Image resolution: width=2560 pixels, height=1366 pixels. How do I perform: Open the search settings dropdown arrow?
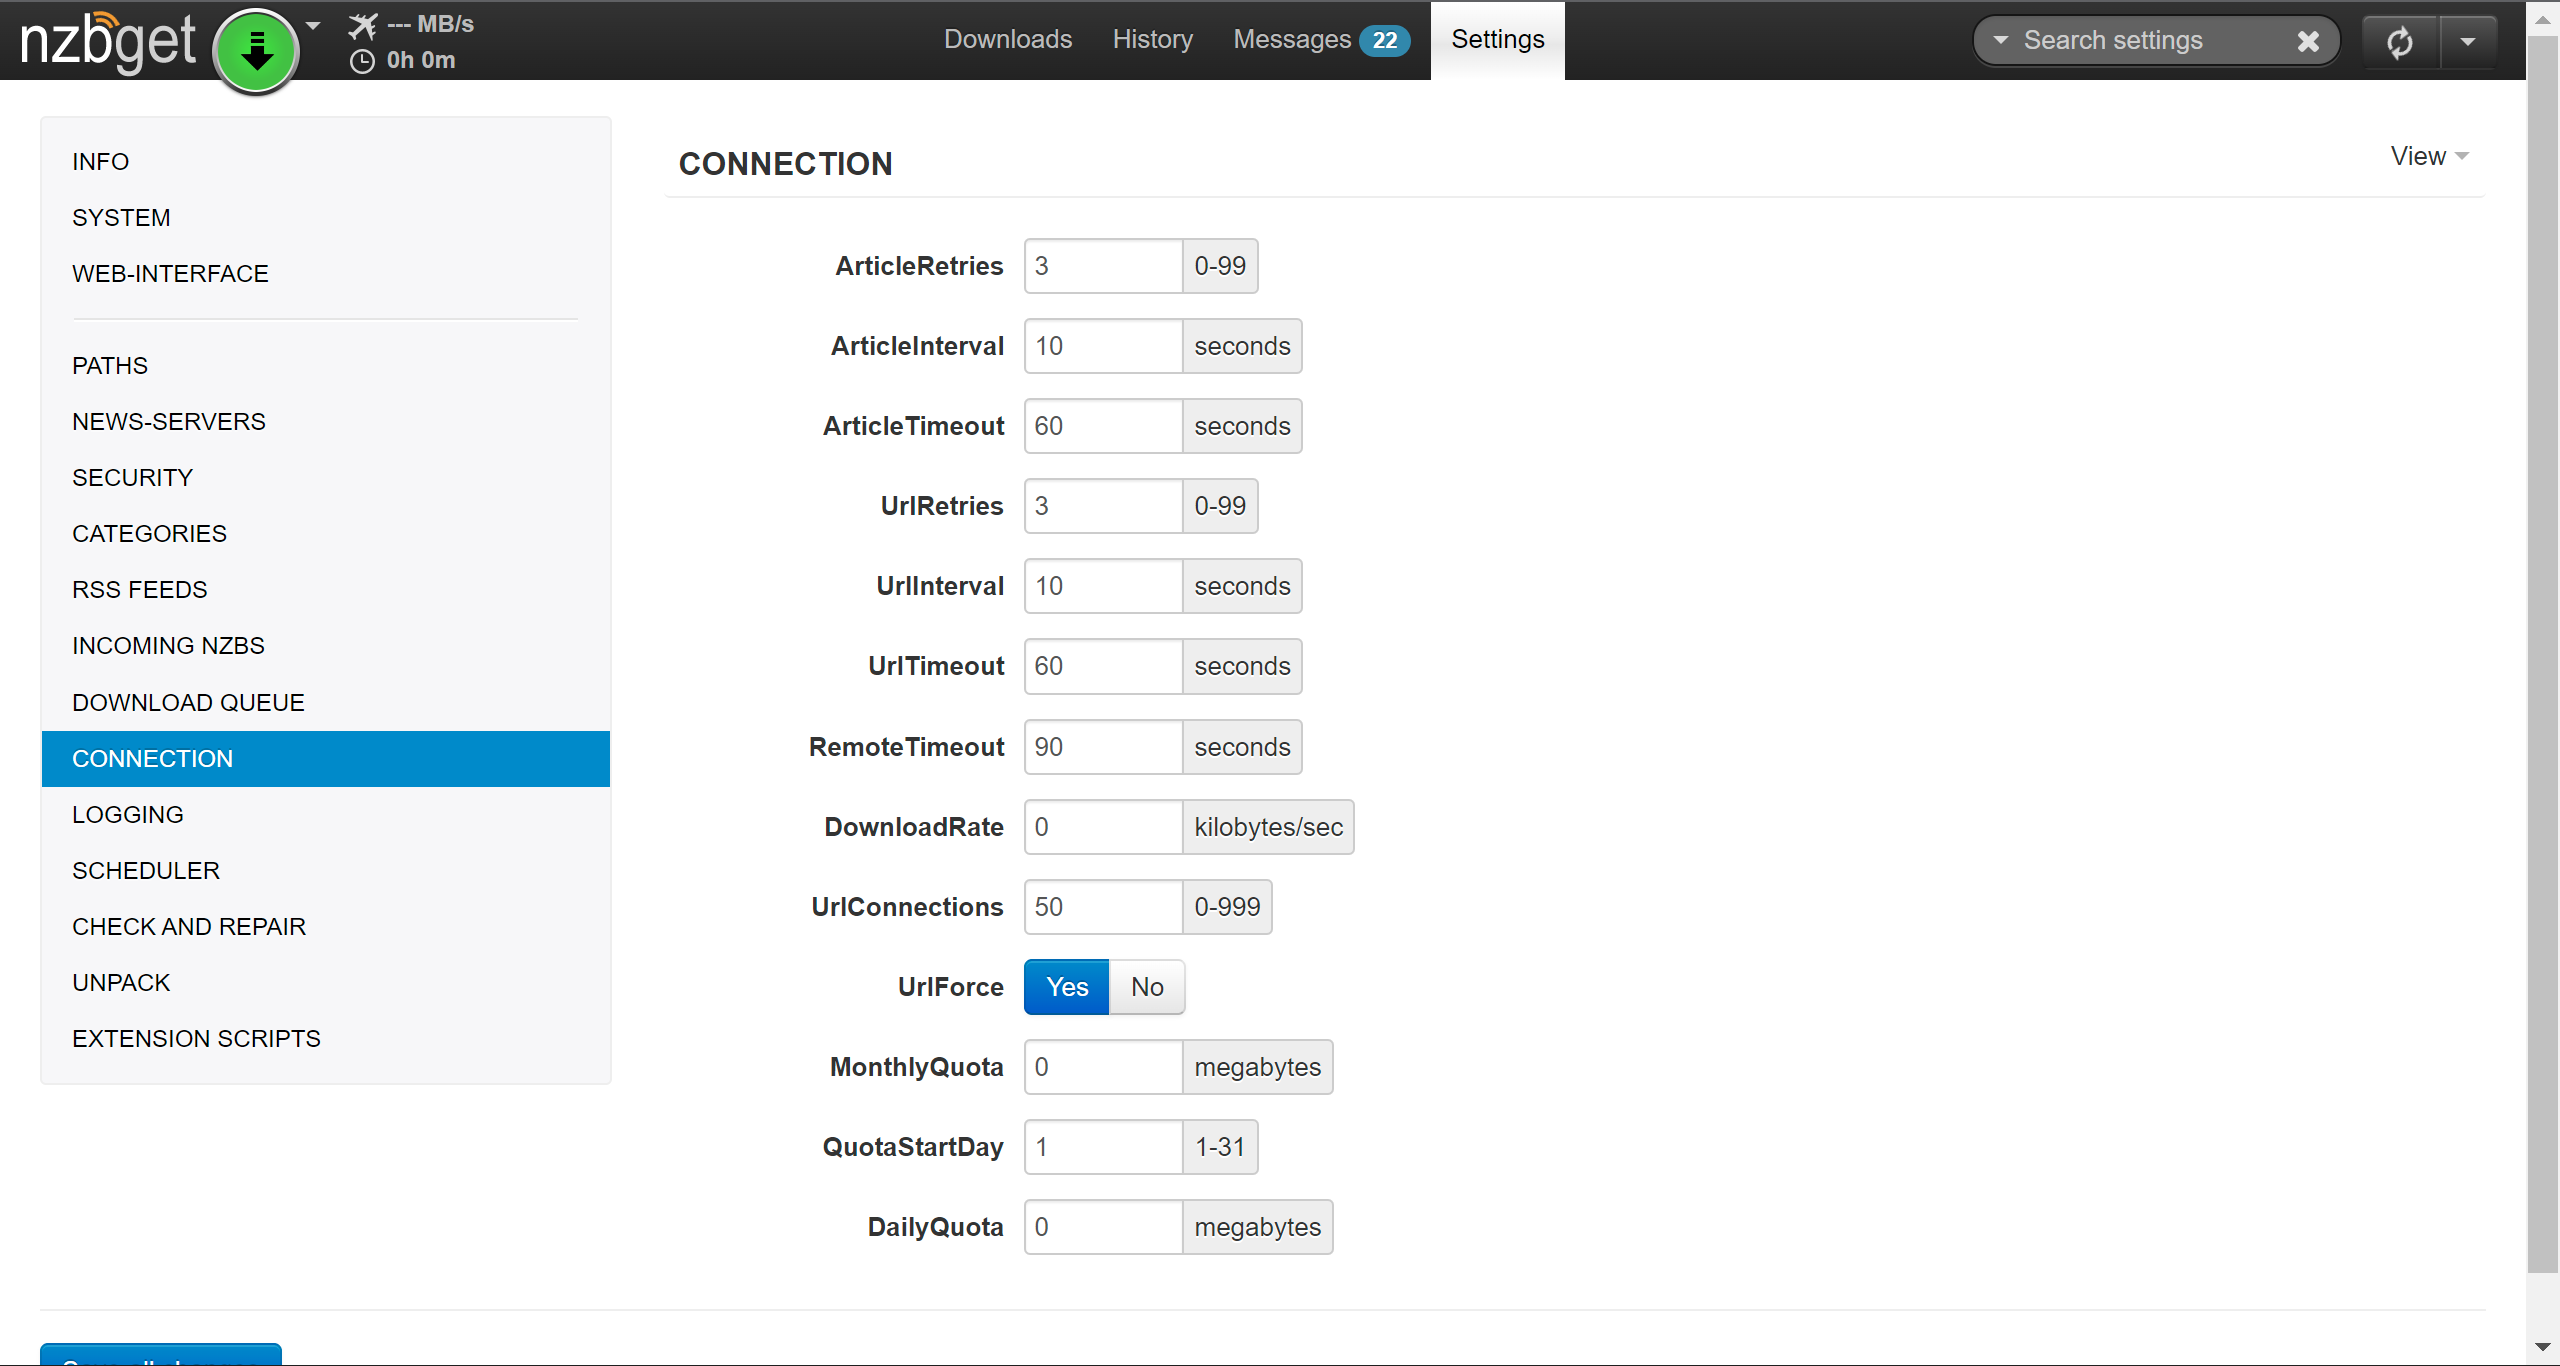point(2000,41)
